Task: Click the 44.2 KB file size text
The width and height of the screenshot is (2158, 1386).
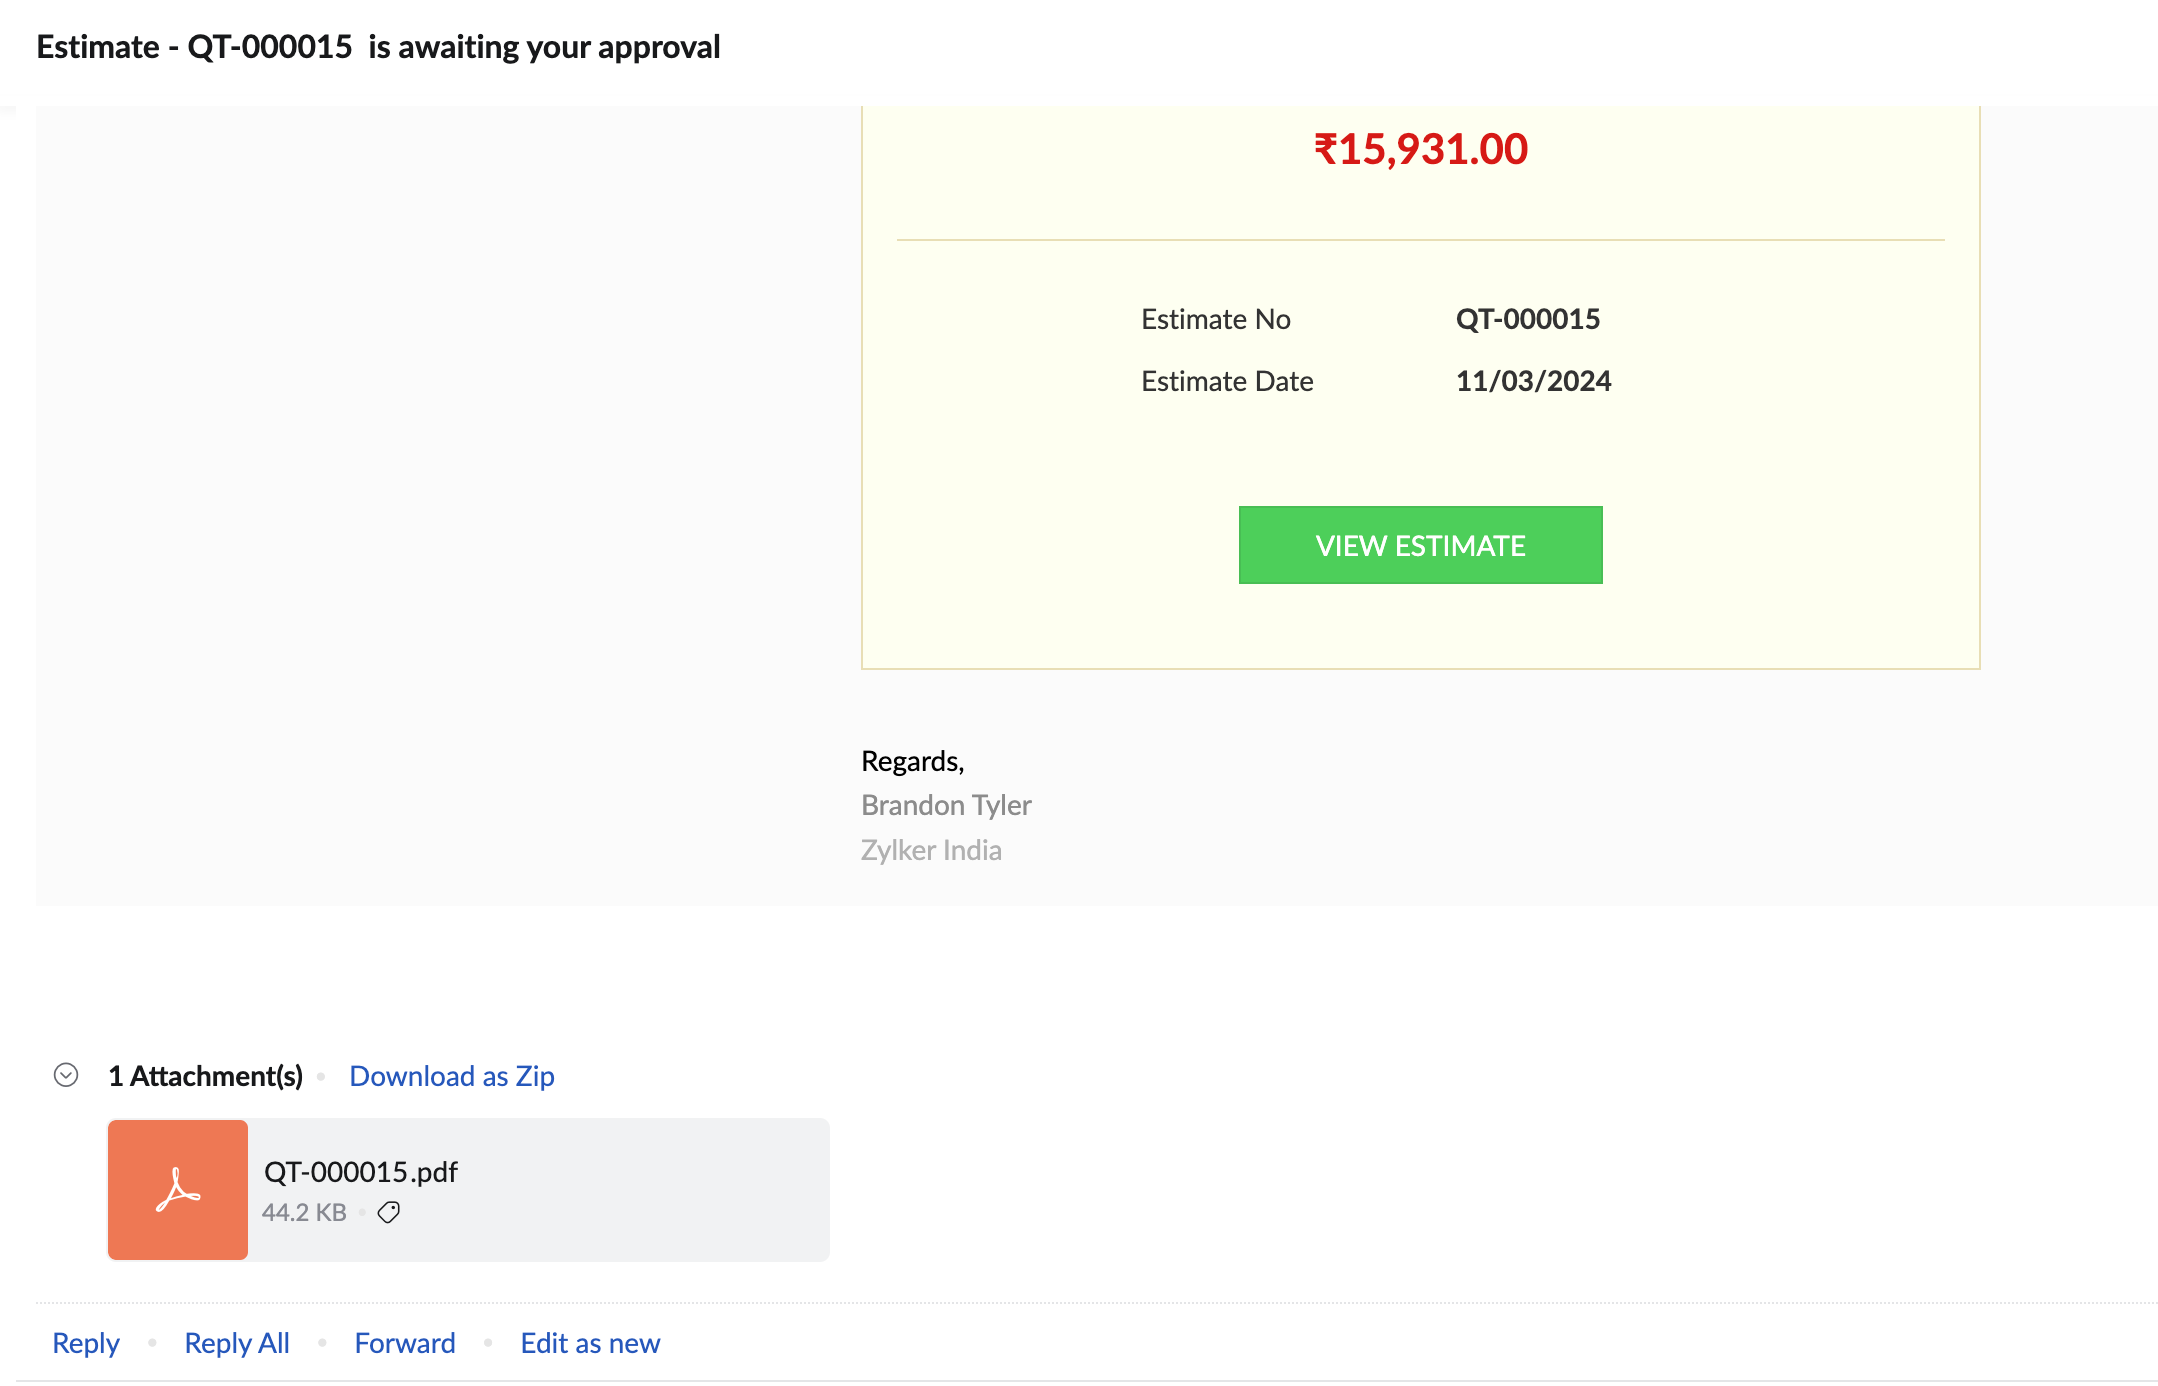Action: [x=304, y=1212]
